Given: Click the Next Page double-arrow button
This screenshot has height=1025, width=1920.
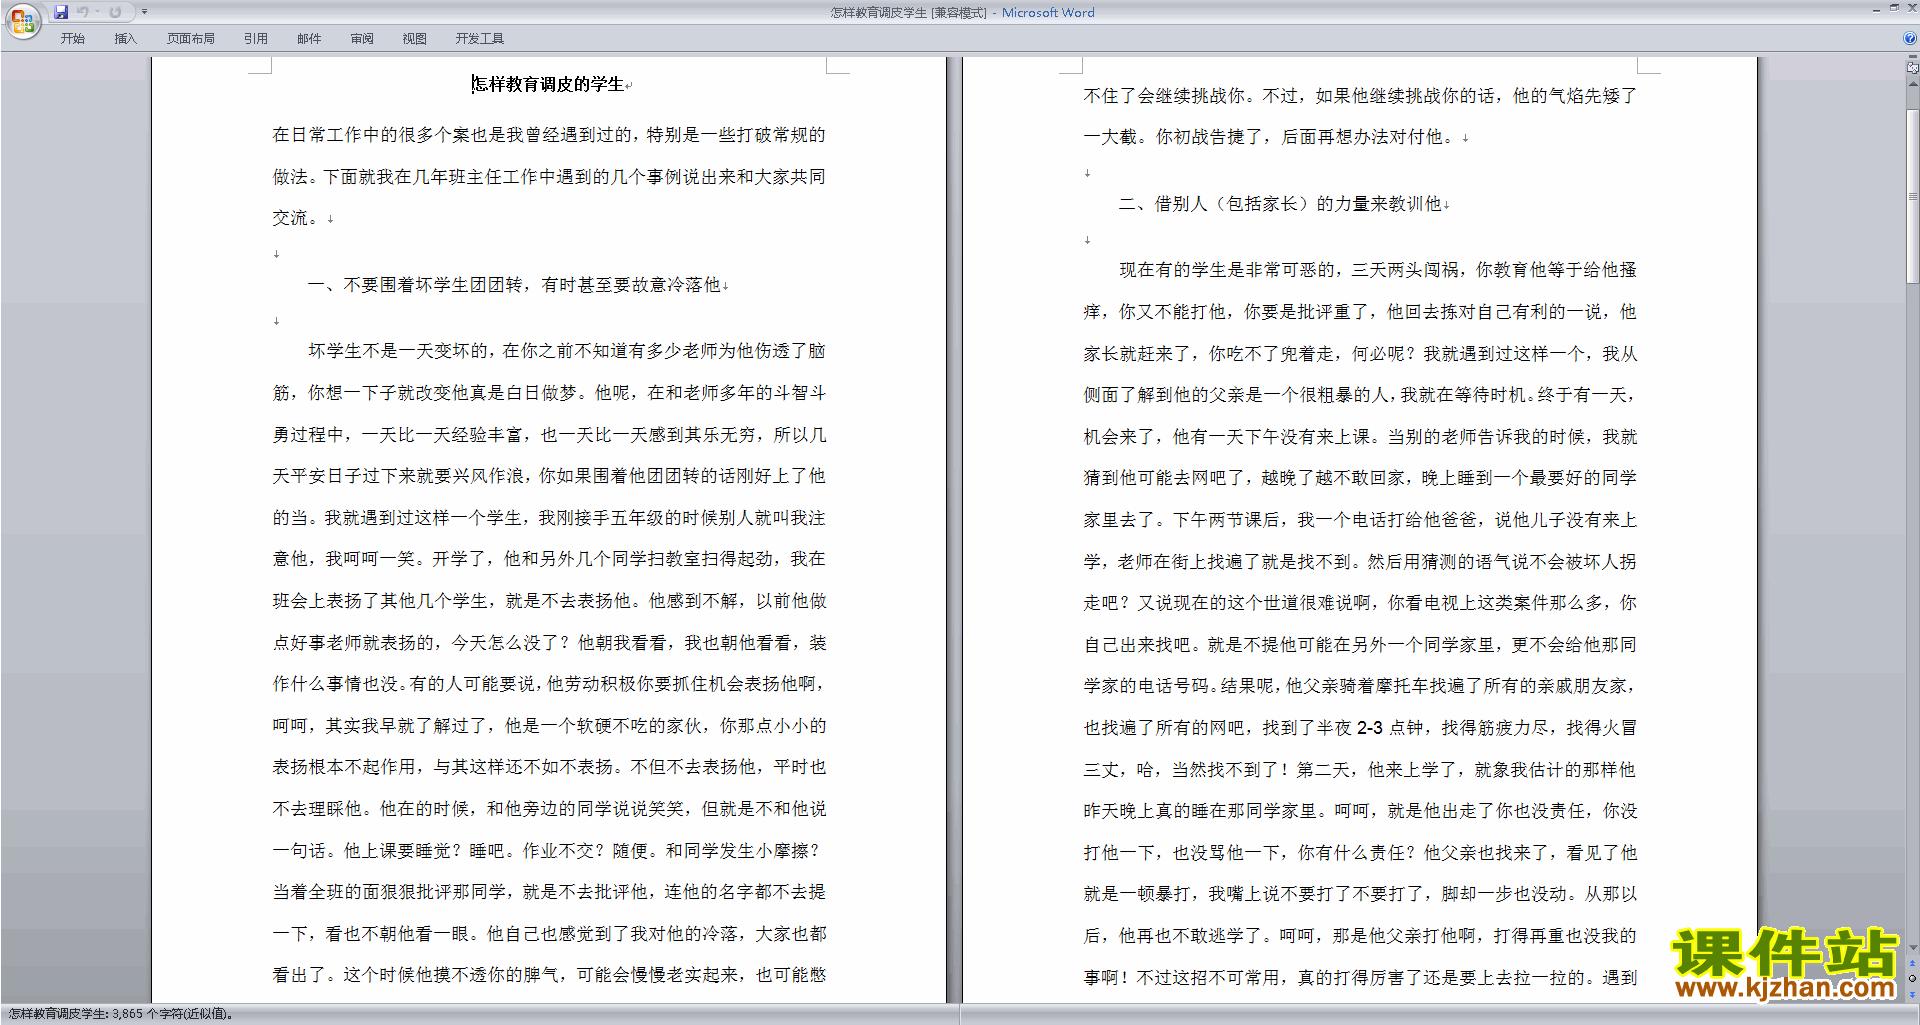Looking at the screenshot, I should (1912, 994).
